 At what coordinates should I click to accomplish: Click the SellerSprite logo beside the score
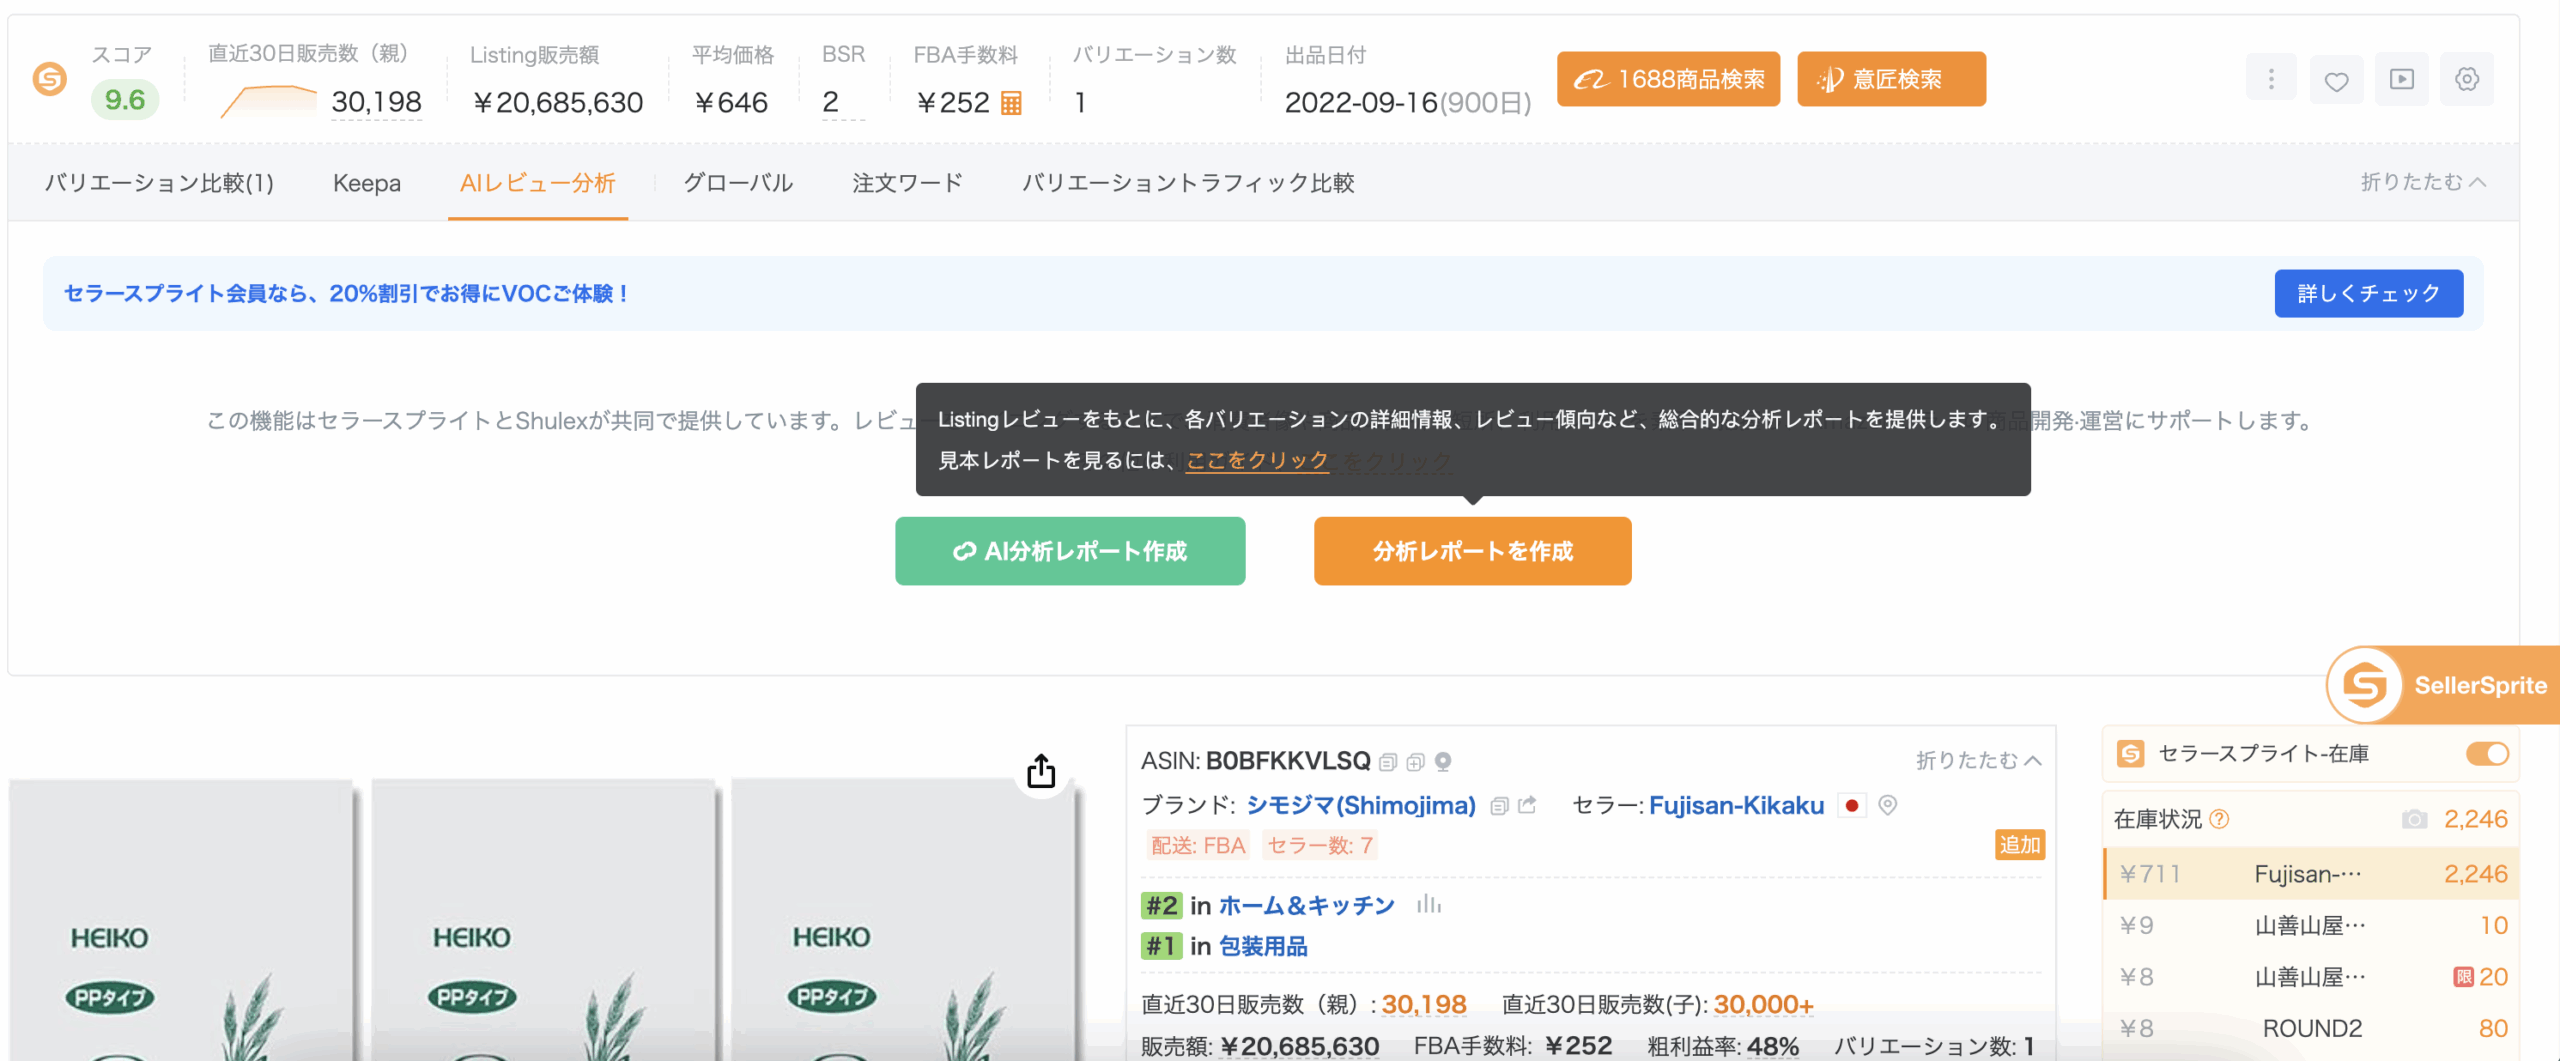point(50,78)
